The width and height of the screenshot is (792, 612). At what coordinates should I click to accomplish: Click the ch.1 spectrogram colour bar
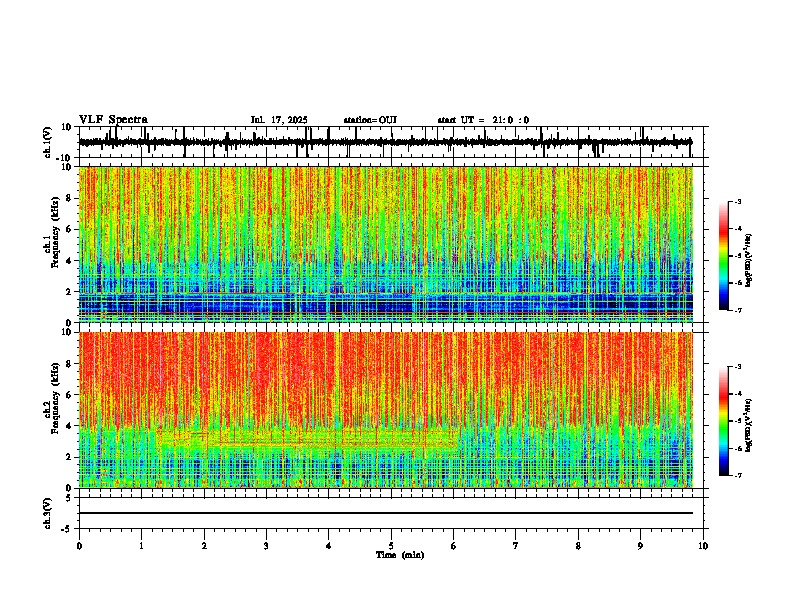724,256
